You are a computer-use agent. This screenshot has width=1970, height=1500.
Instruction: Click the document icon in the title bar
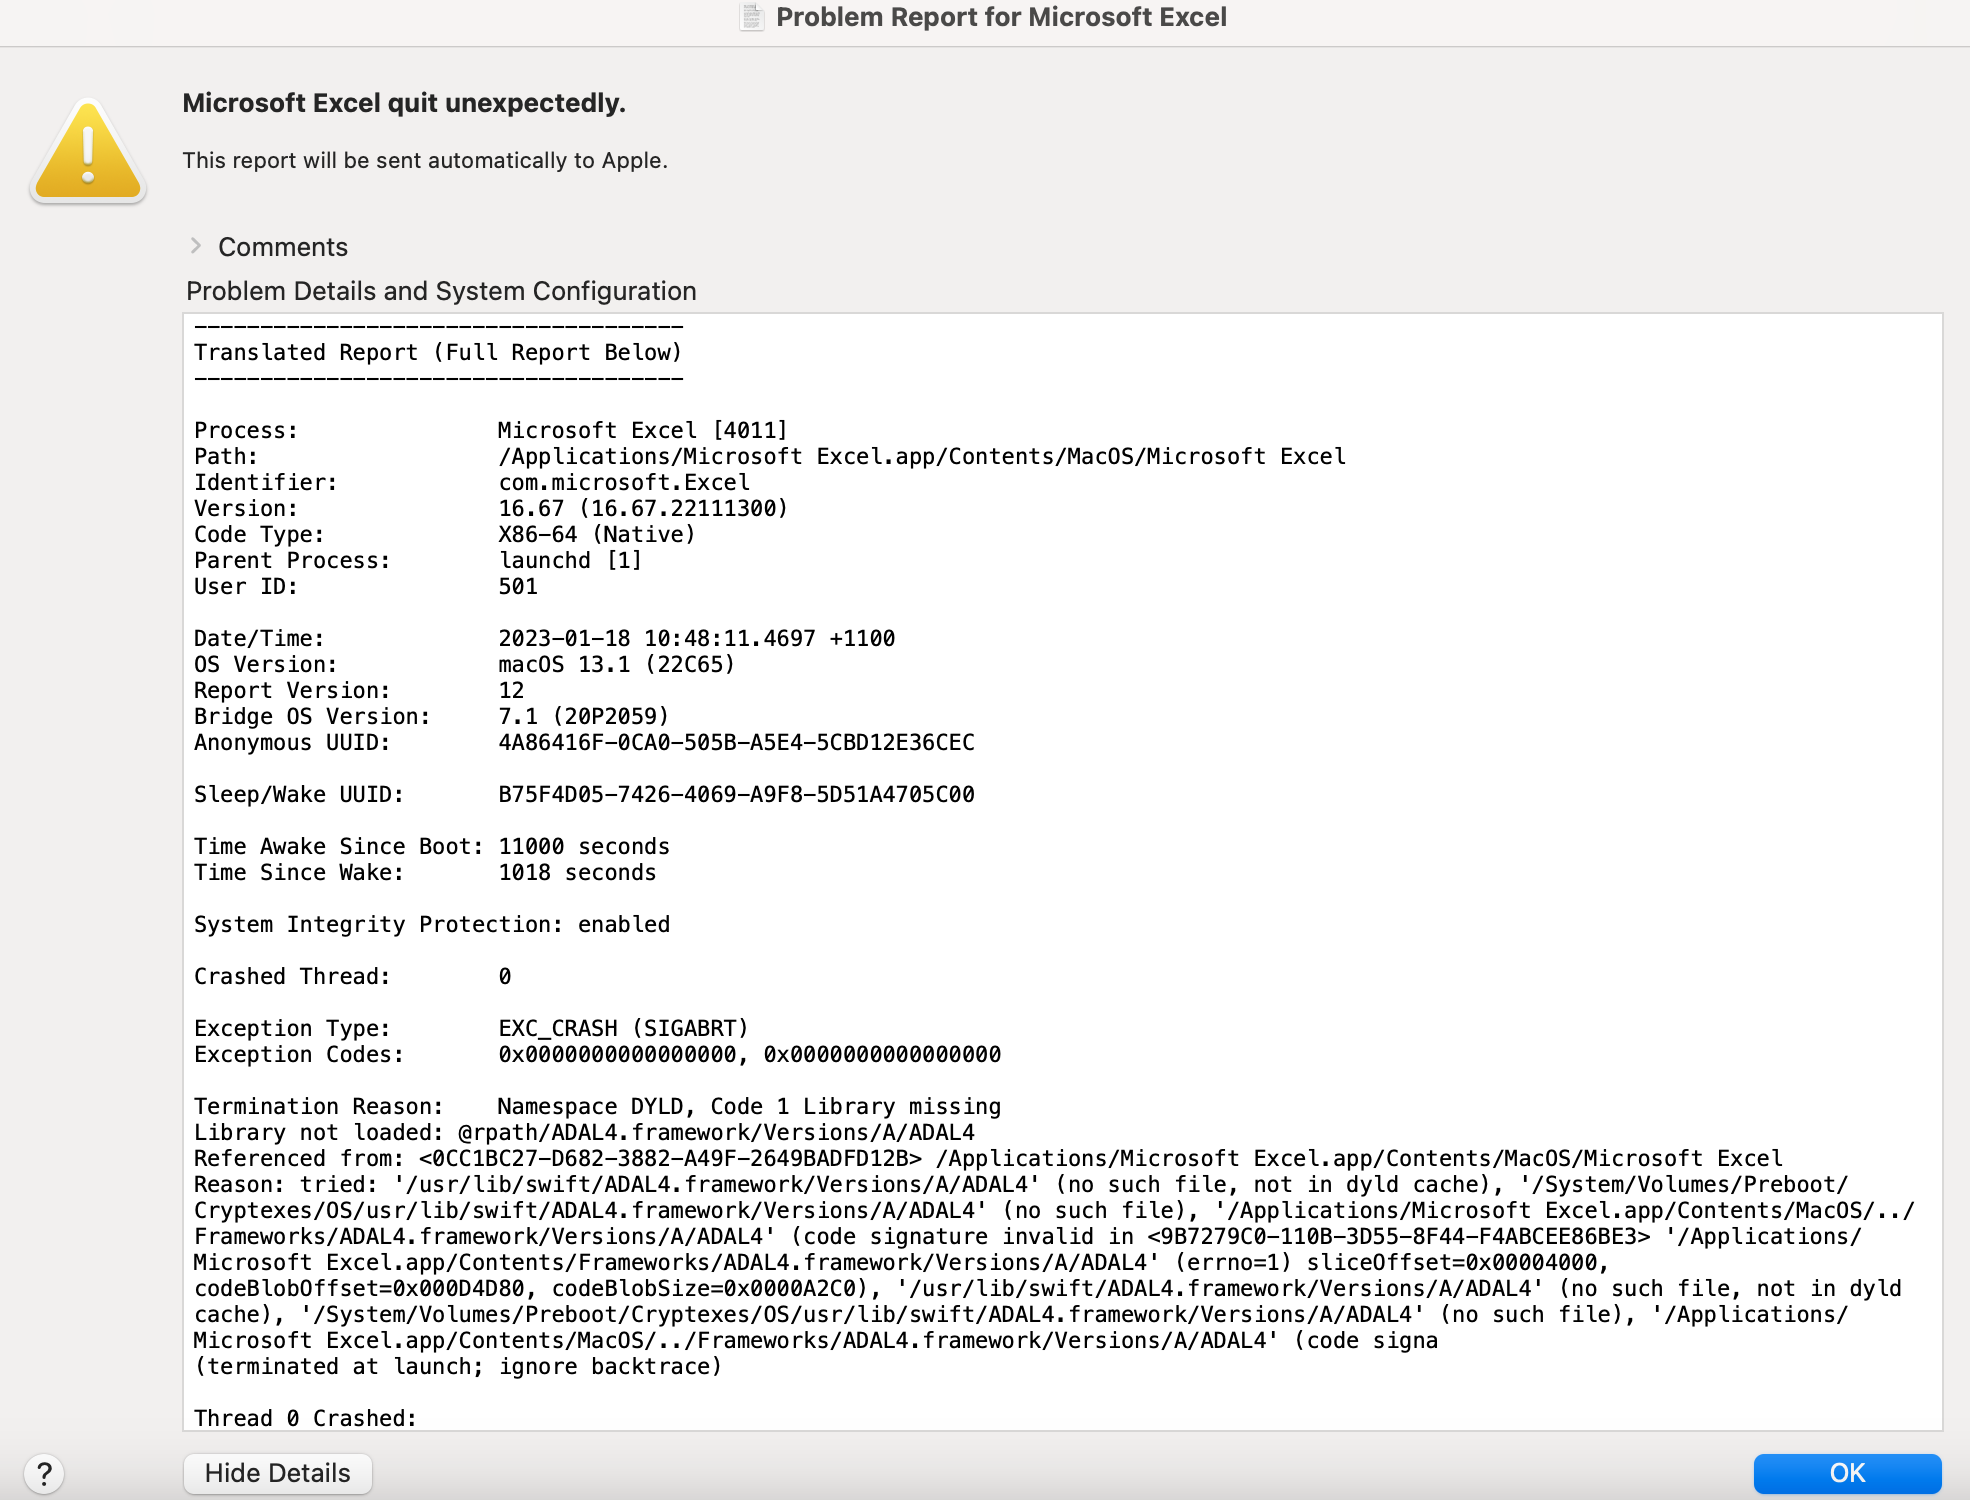[x=751, y=17]
